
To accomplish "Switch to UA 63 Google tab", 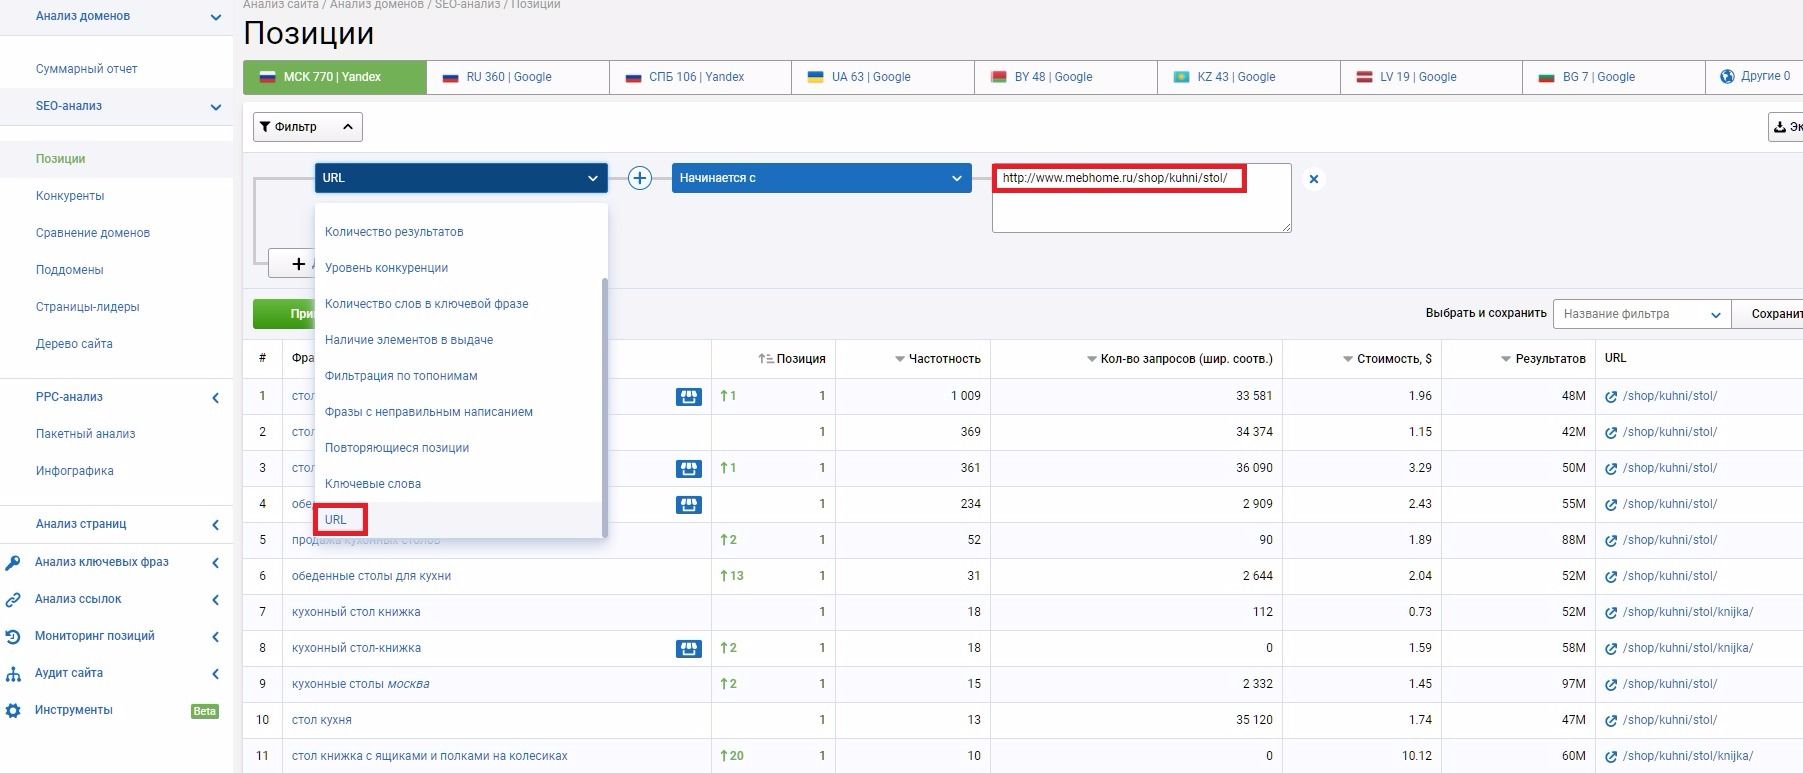I will (883, 77).
